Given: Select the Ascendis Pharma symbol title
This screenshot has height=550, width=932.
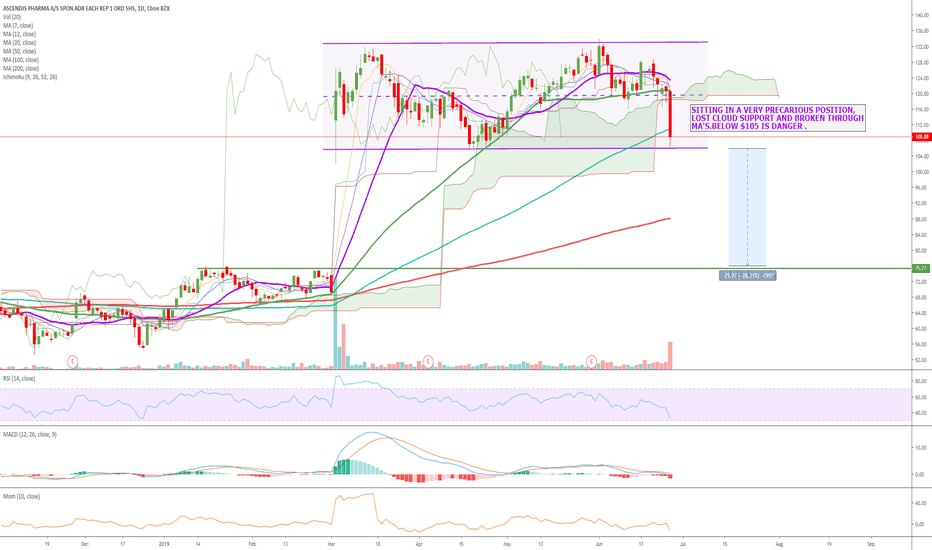Looking at the screenshot, I should [86, 8].
